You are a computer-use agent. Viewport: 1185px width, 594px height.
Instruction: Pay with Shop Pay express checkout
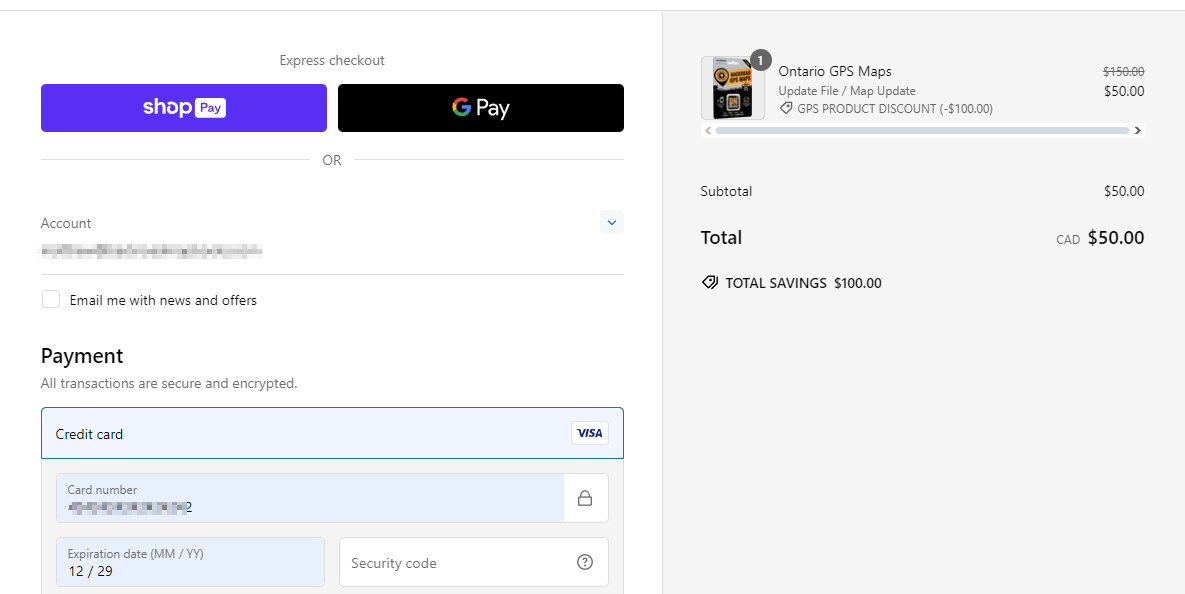pyautogui.click(x=184, y=108)
